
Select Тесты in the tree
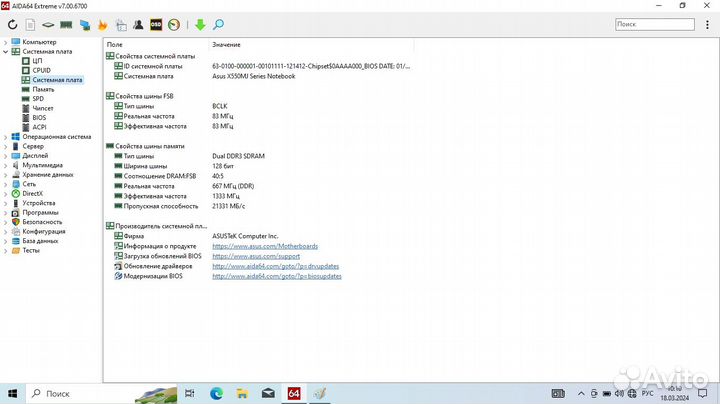coord(31,250)
